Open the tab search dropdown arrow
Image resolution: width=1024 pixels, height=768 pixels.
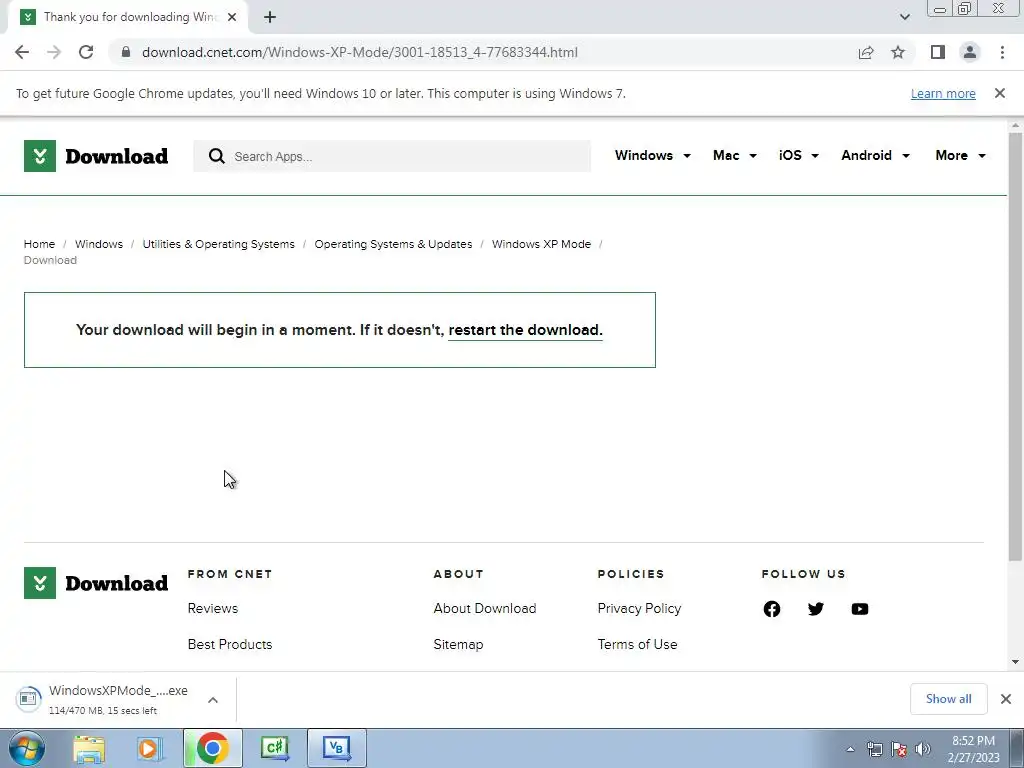[904, 17]
